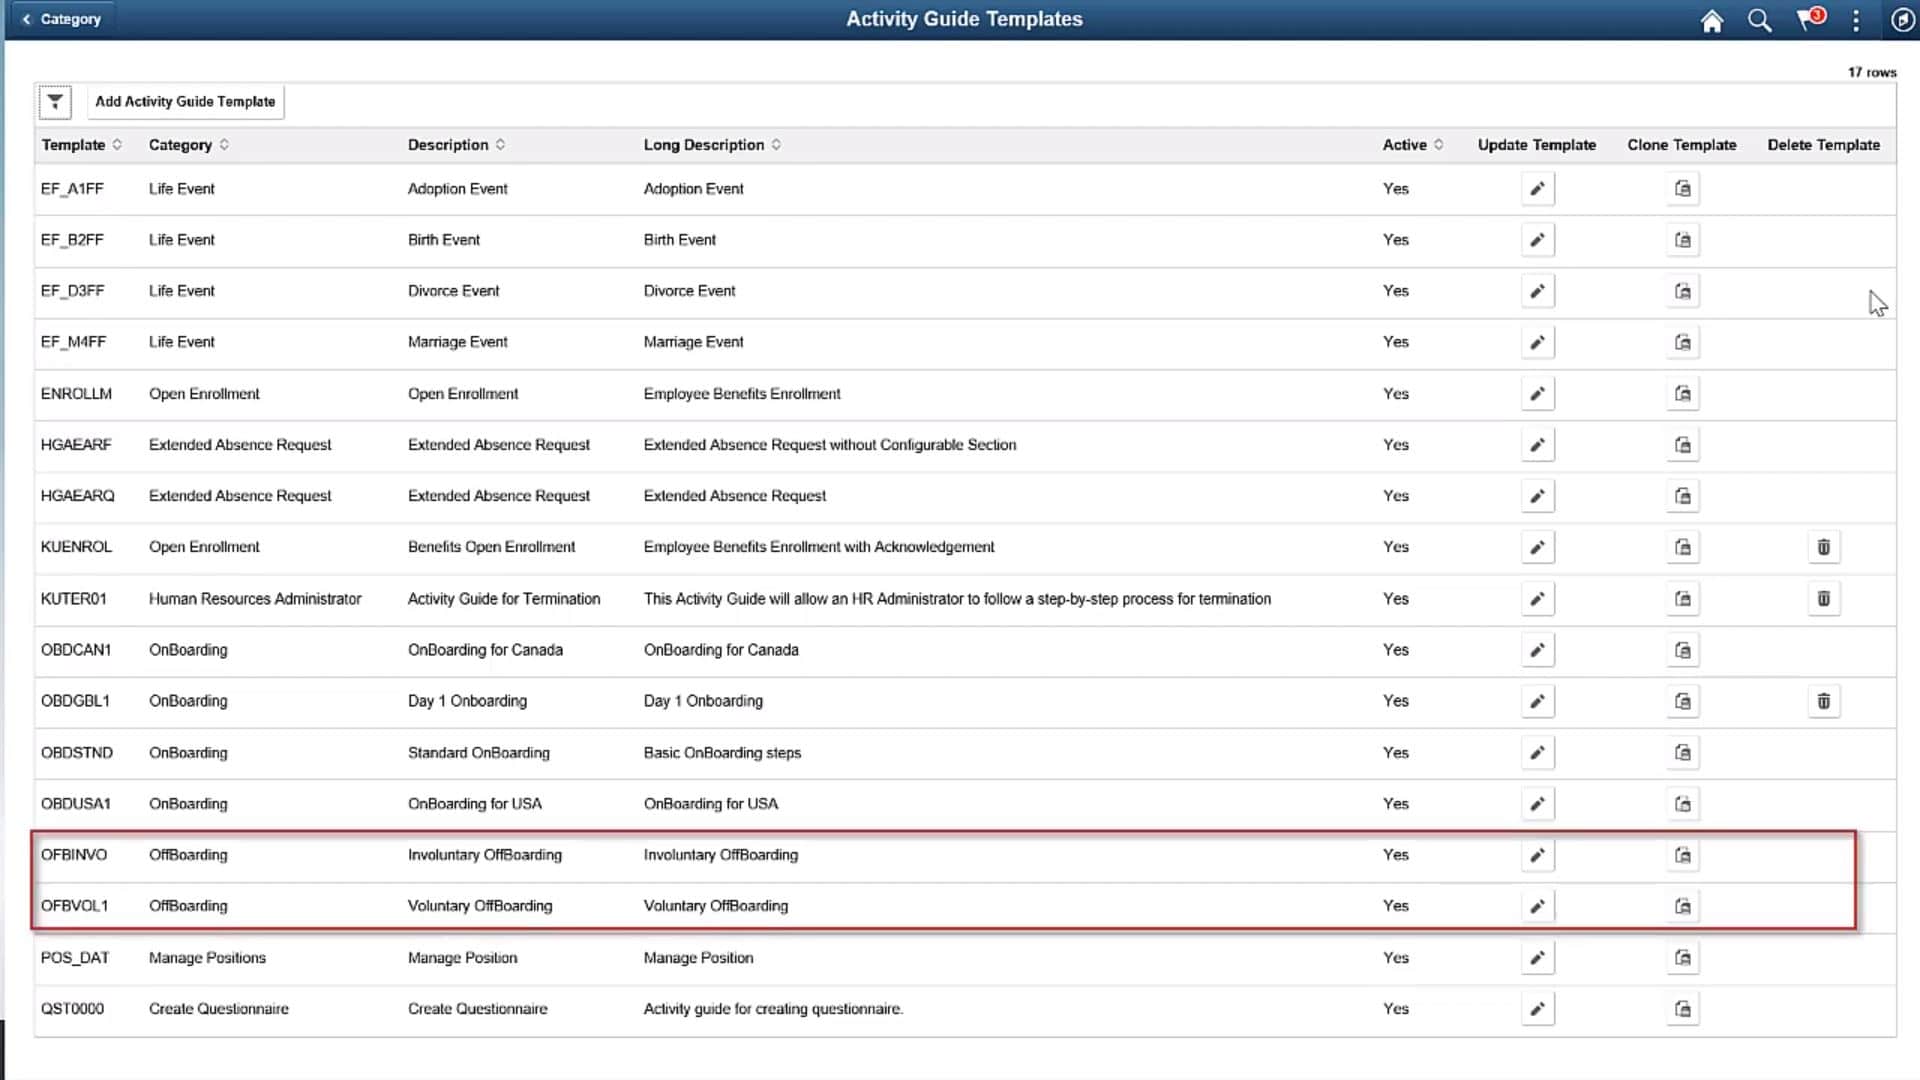Toggle sorting on the Active column
Viewport: 1920px width, 1080px height.
click(x=1440, y=144)
